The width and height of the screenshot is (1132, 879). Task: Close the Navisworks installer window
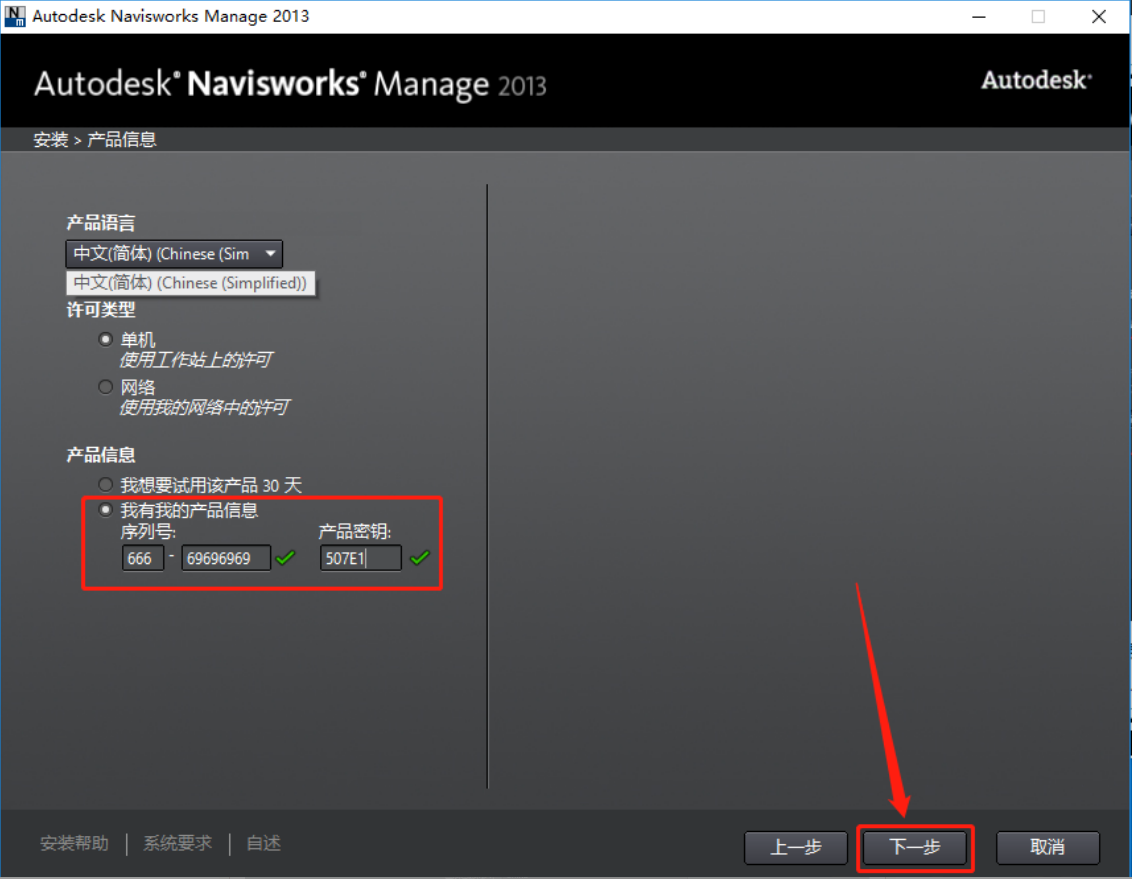pyautogui.click(x=1097, y=16)
